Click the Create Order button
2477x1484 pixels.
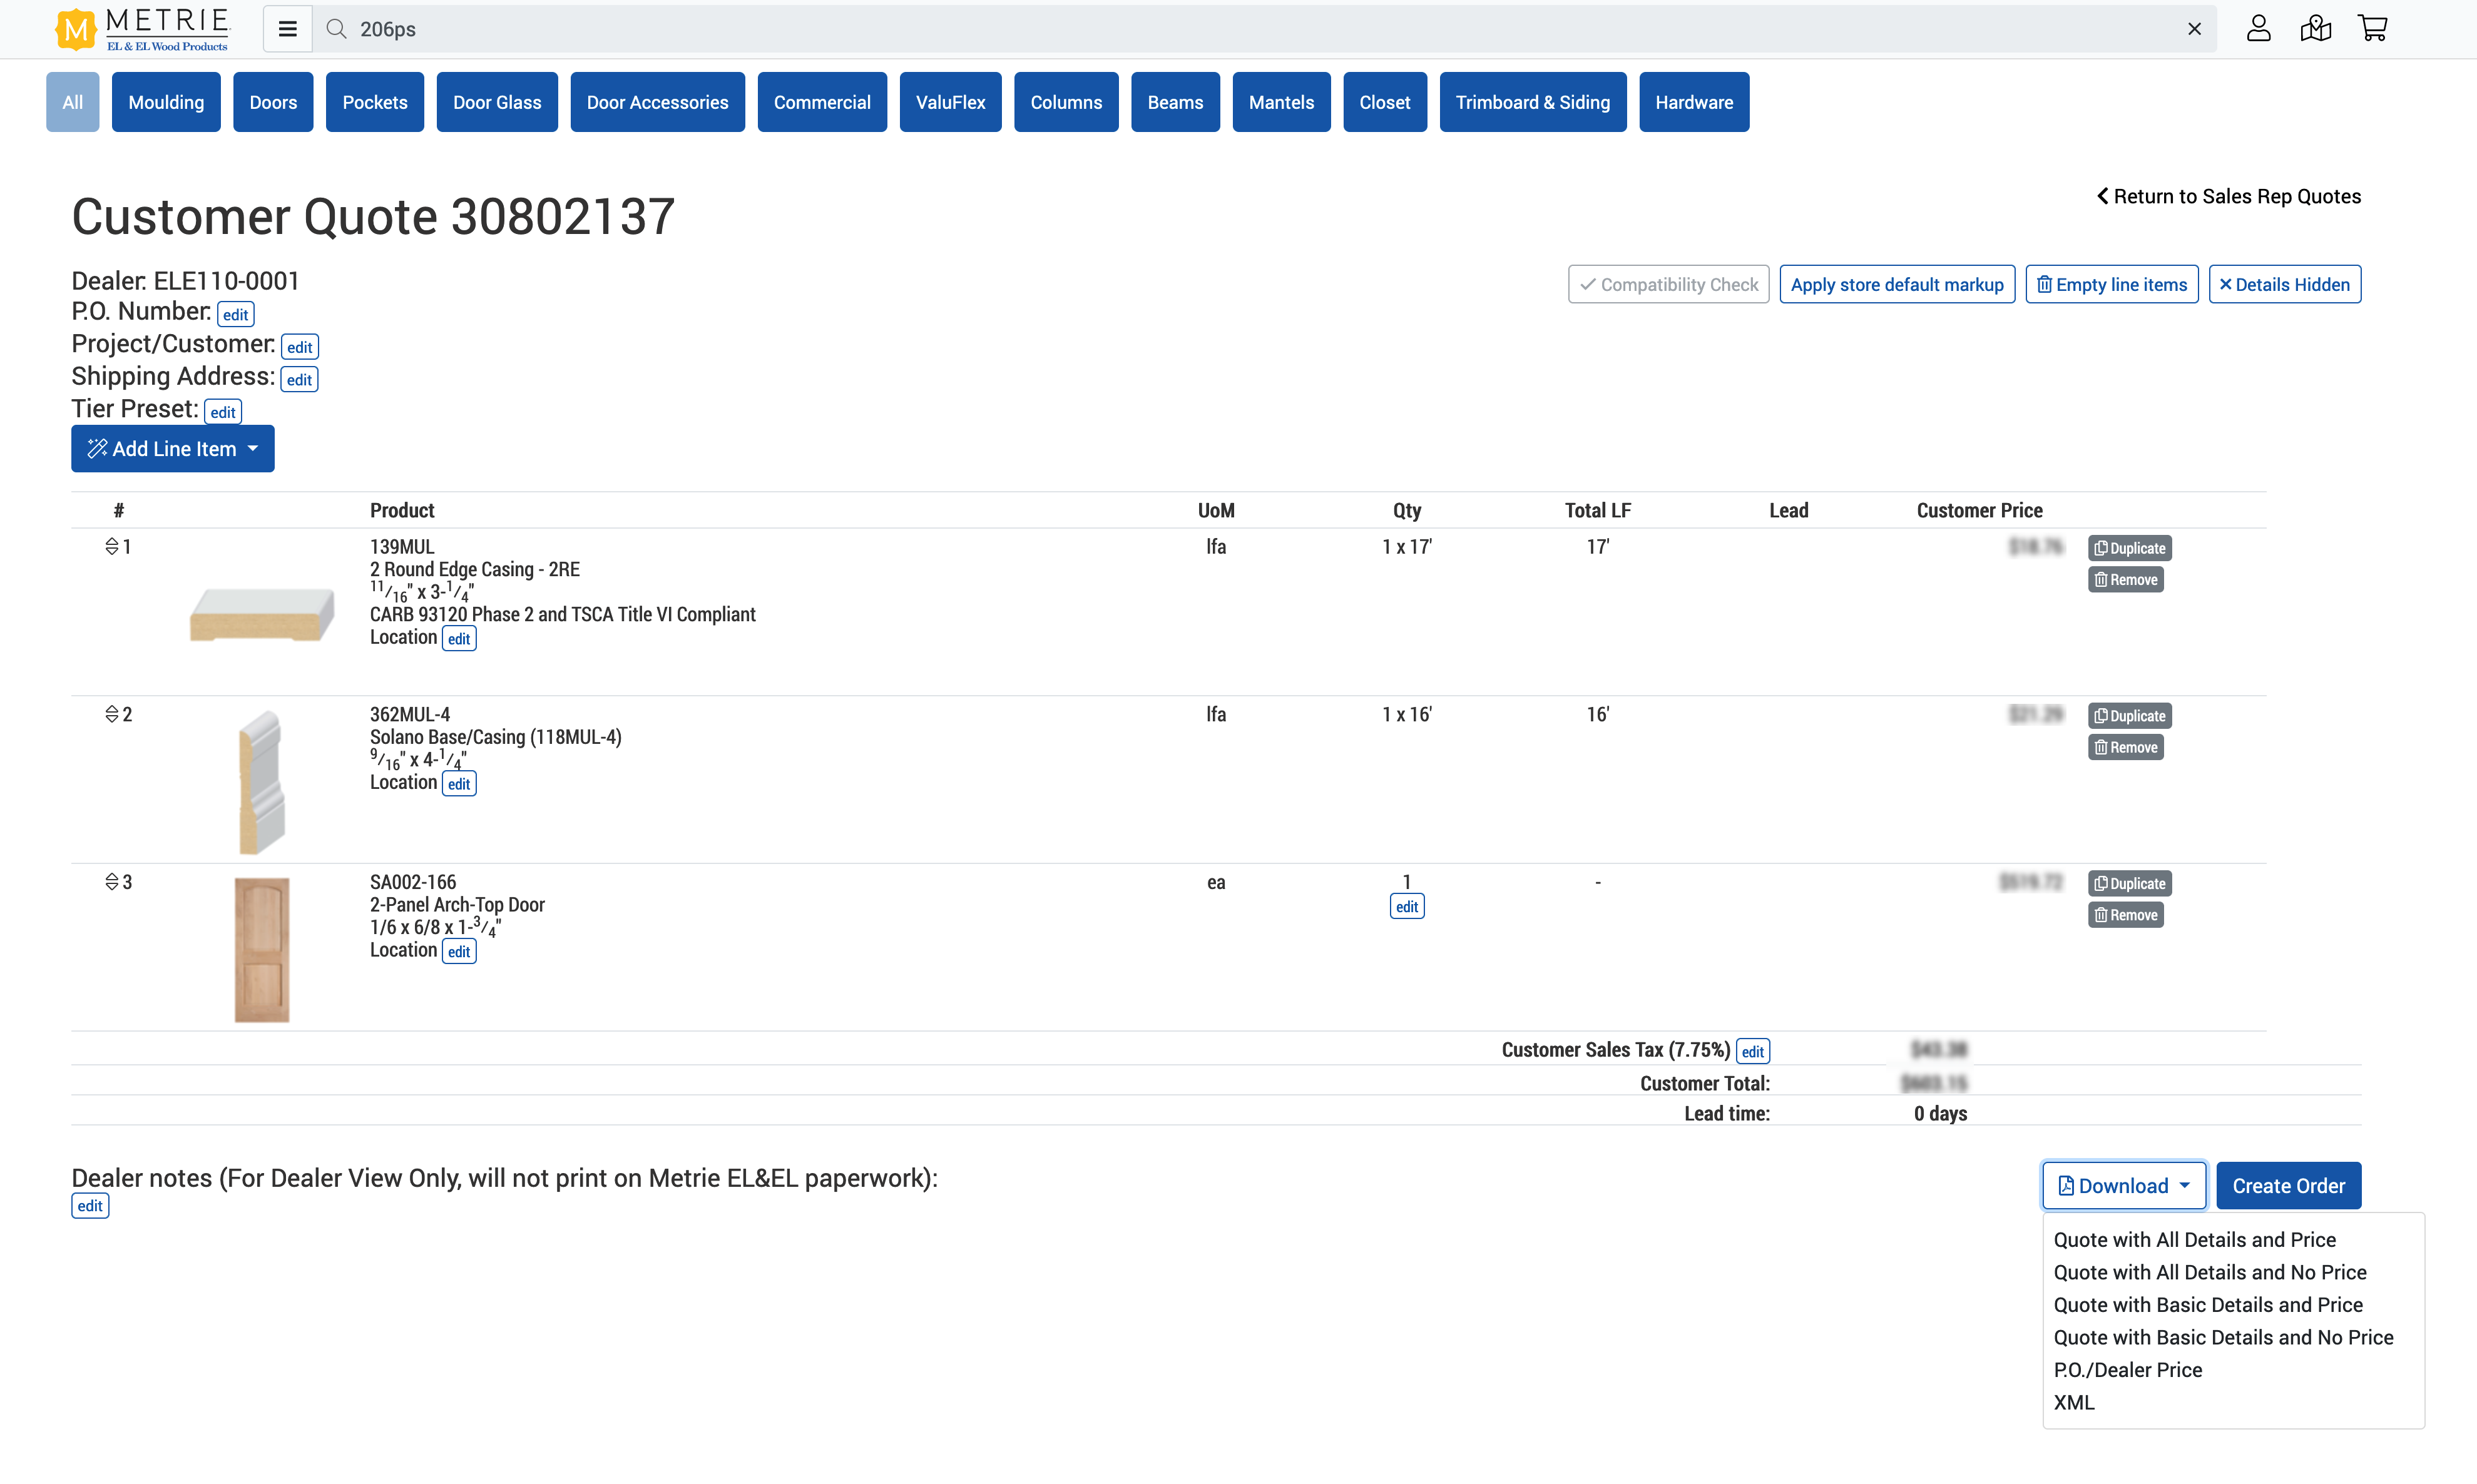click(x=2288, y=1186)
